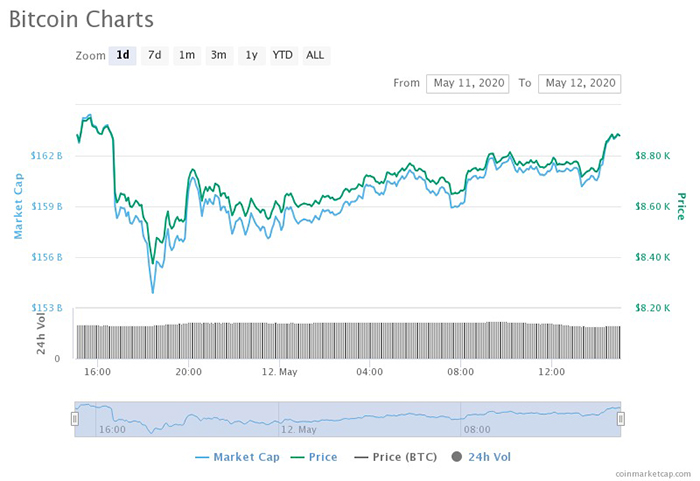Choose the 1y zoom option
This screenshot has height=481, width=700.
pos(251,55)
